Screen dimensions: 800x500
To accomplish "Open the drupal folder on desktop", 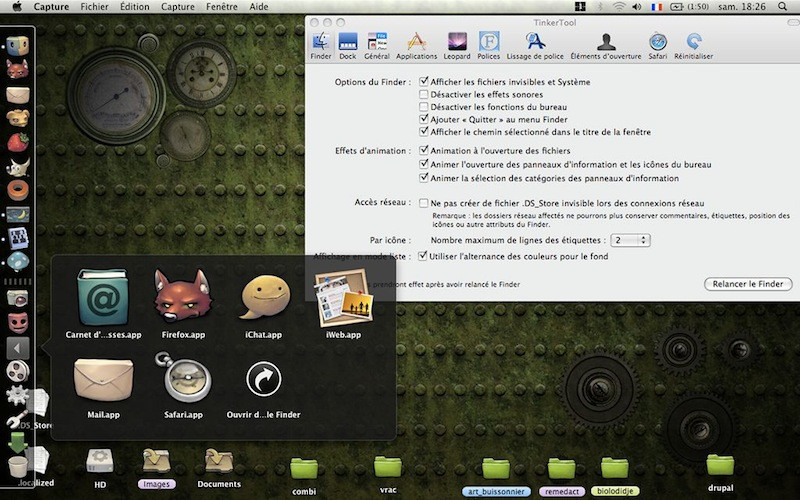I will pos(720,468).
